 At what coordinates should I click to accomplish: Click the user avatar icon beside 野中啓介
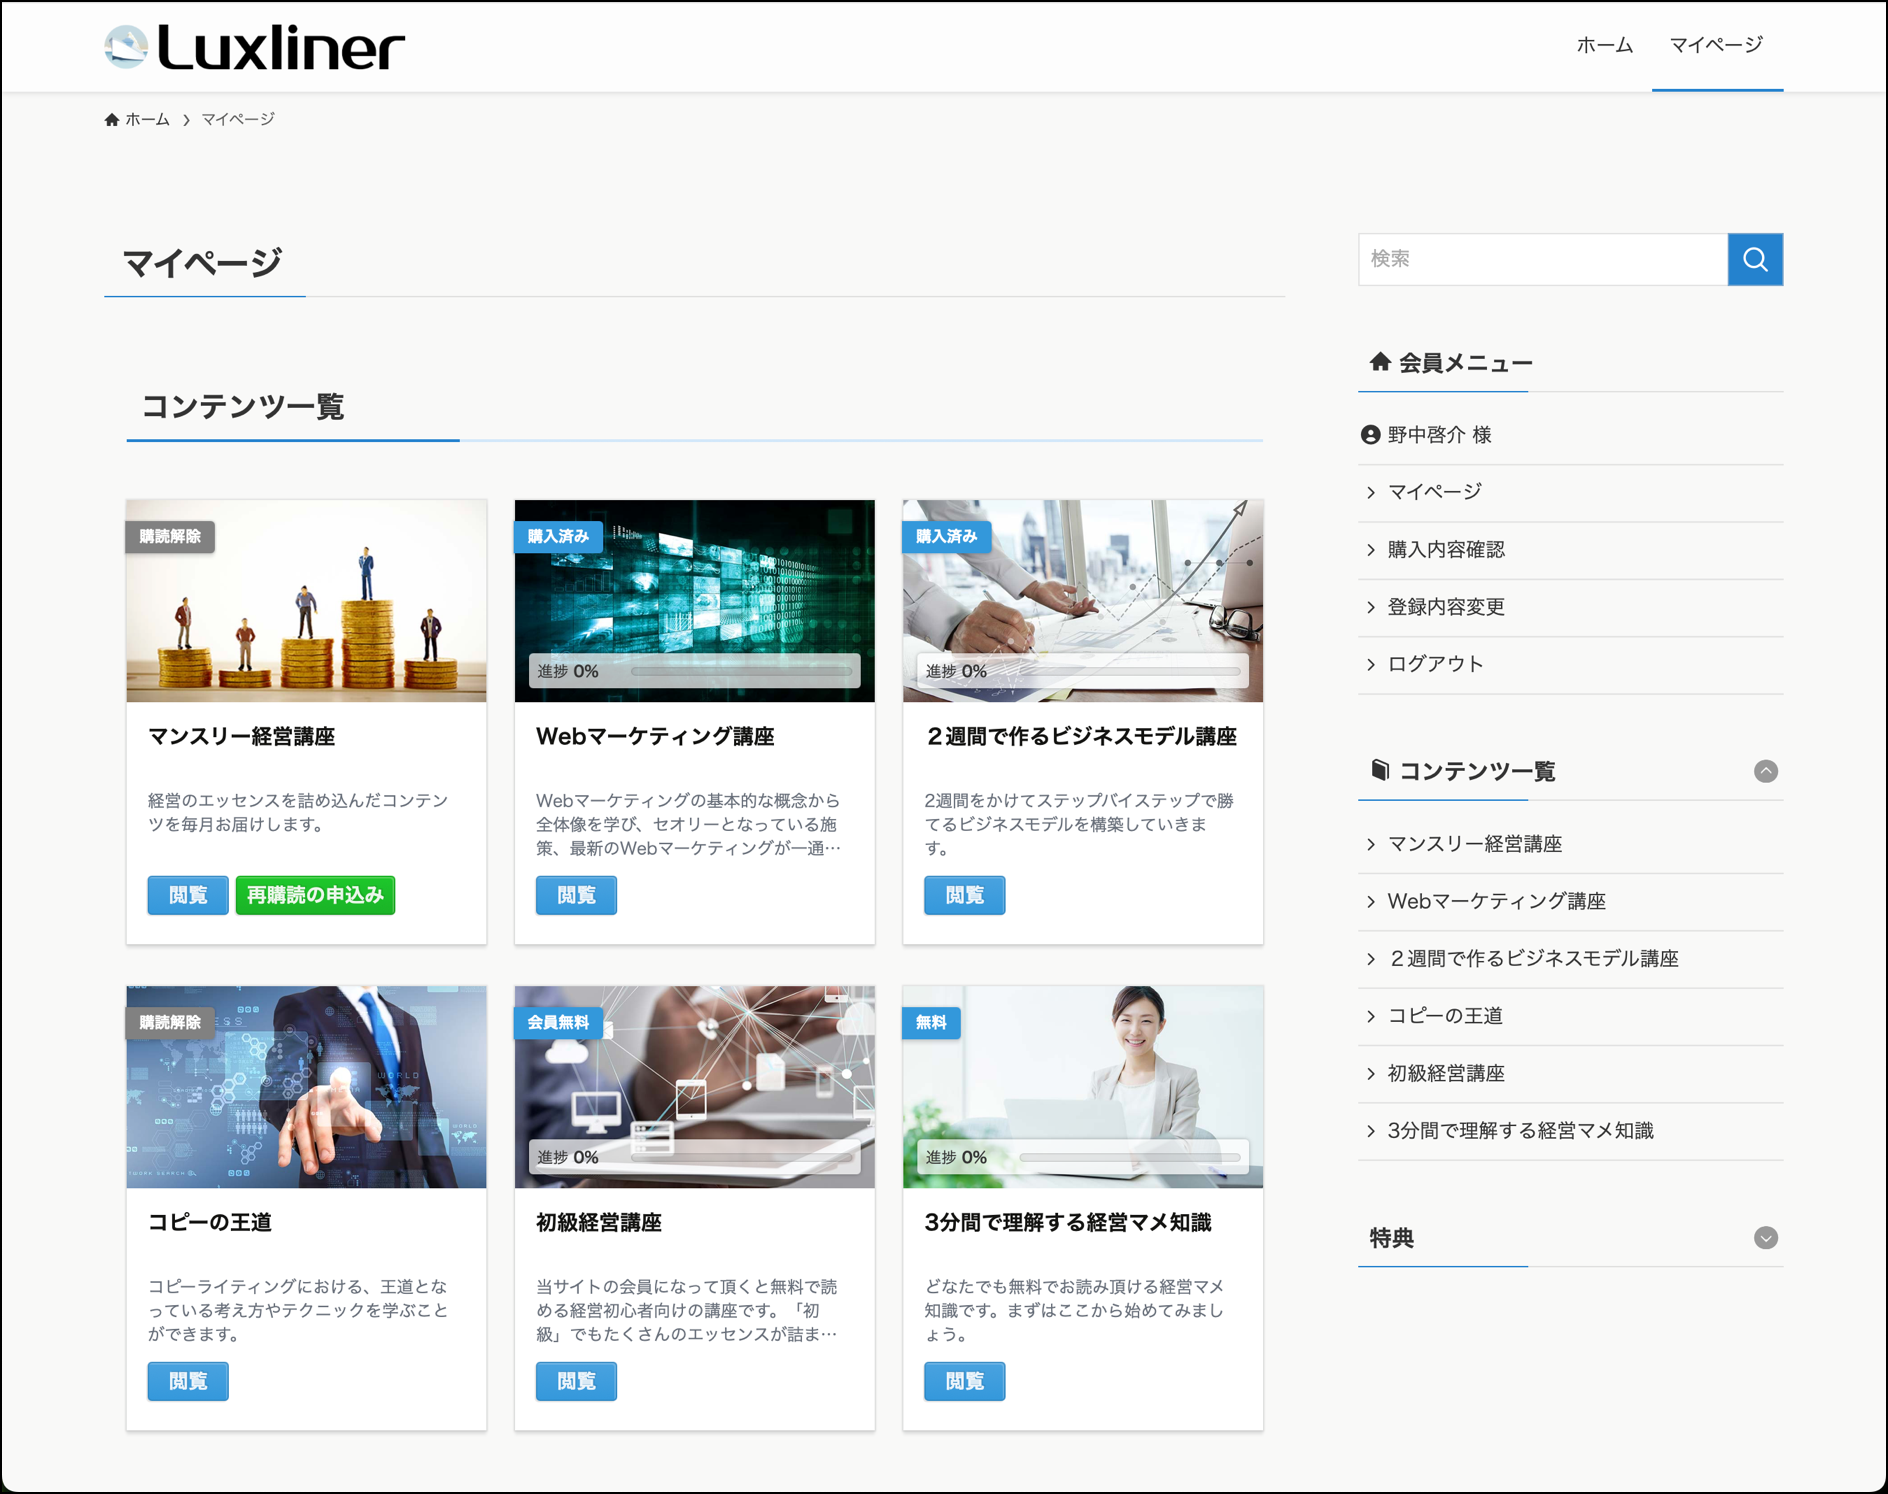coord(1370,435)
